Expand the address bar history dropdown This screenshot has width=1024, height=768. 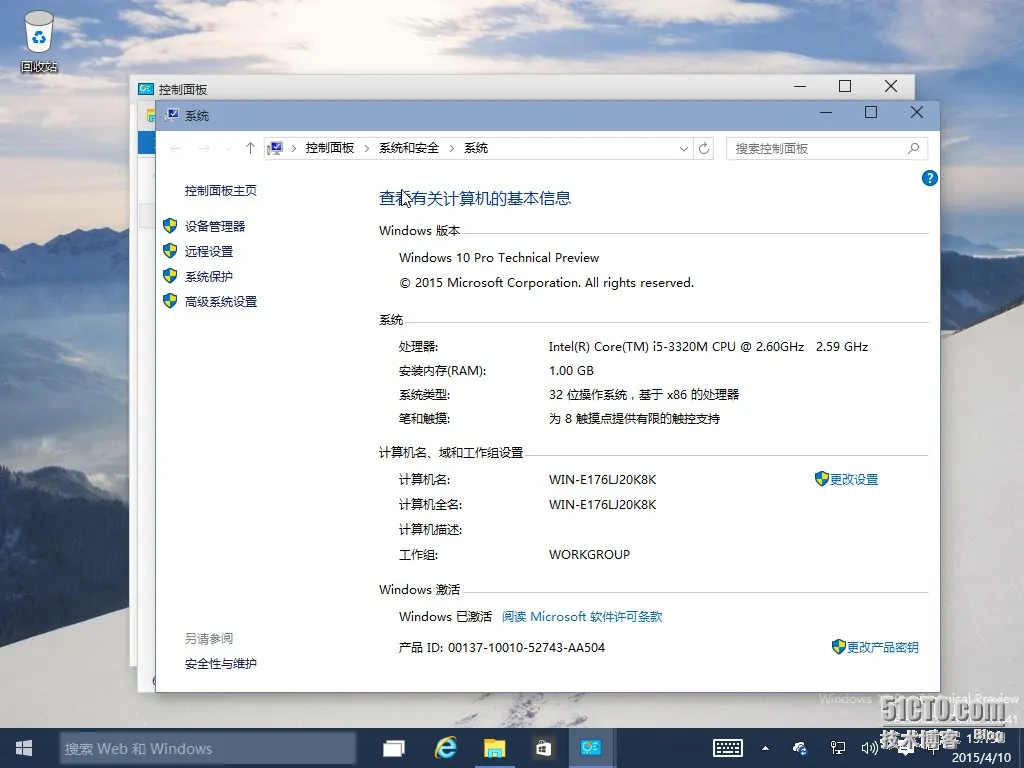click(x=684, y=149)
